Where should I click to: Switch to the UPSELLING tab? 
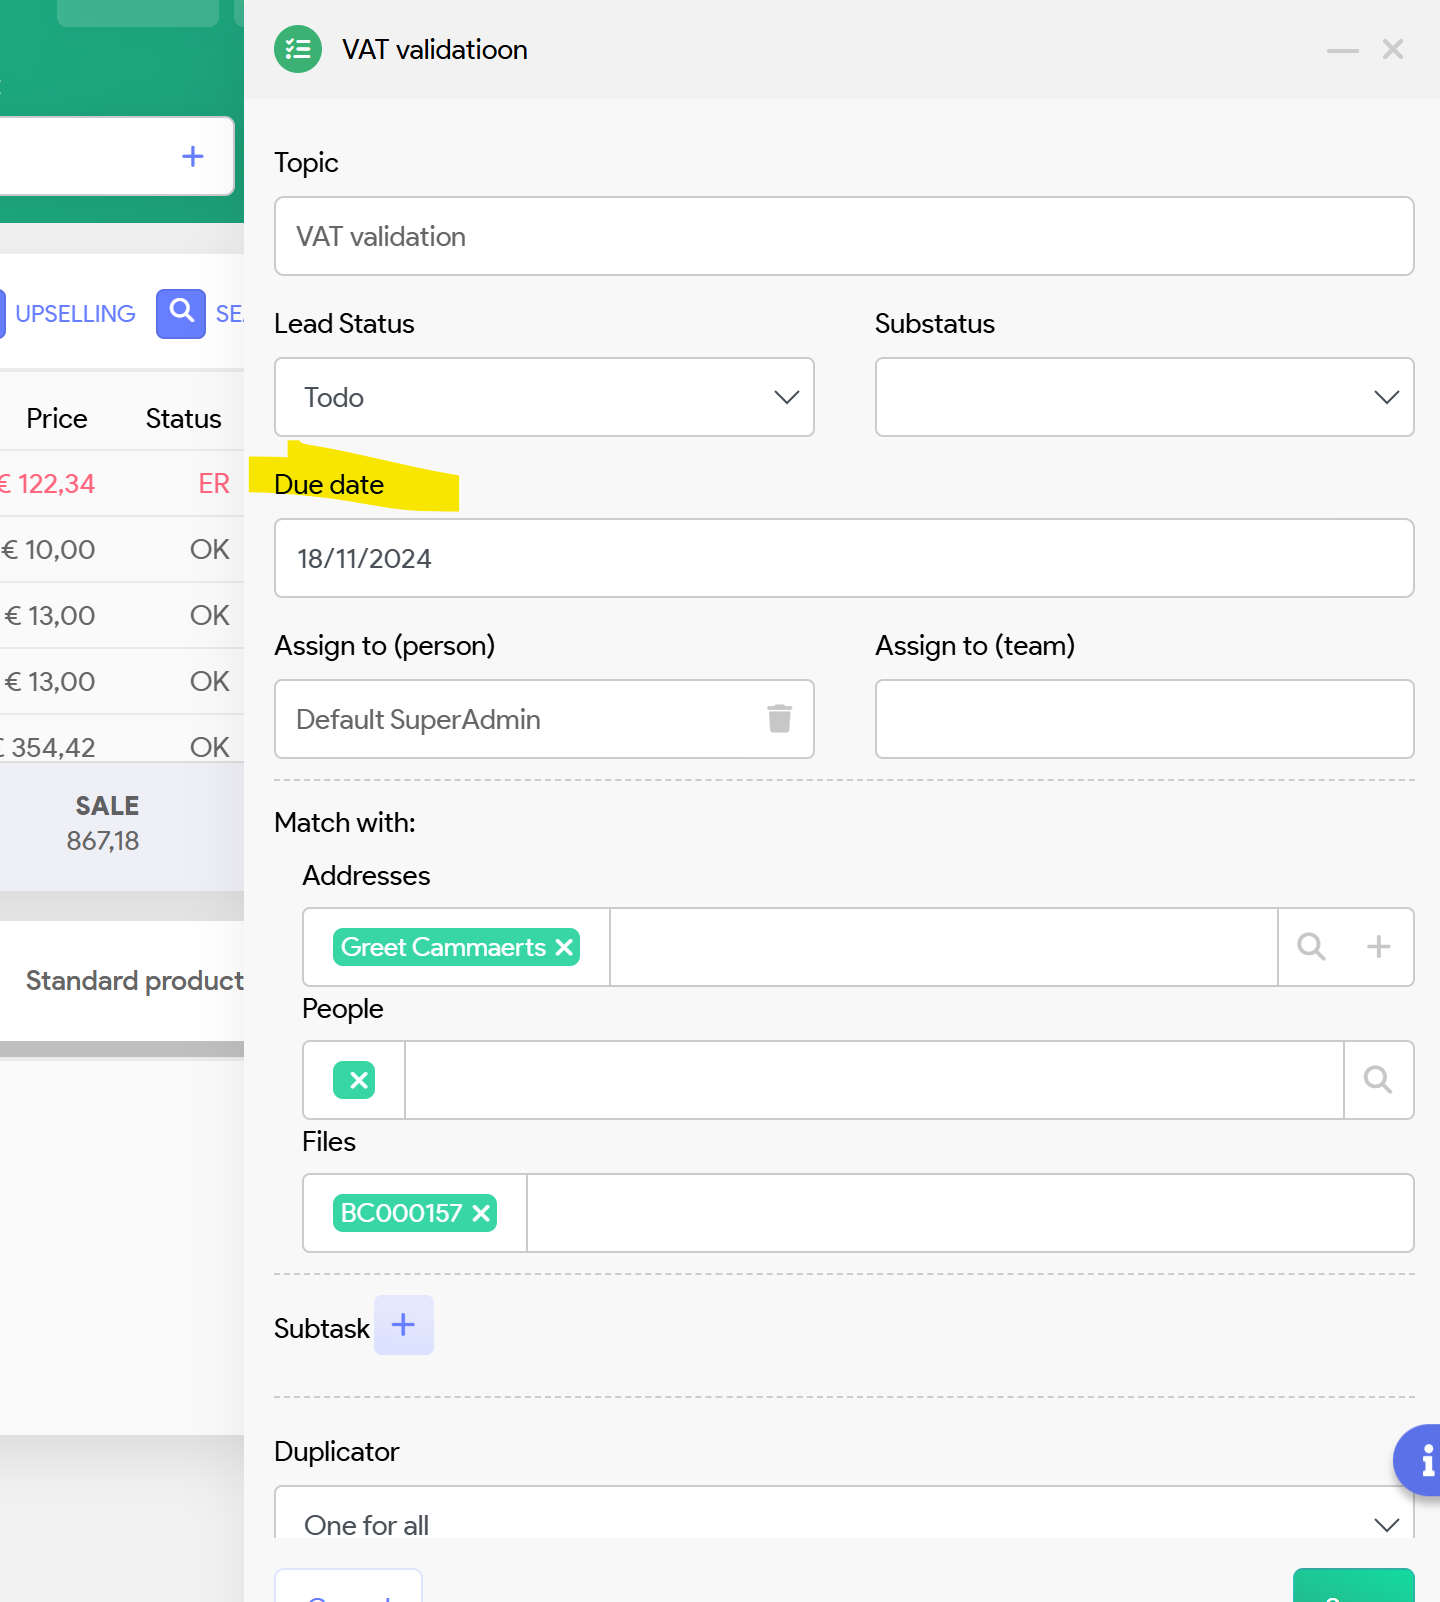tap(75, 314)
